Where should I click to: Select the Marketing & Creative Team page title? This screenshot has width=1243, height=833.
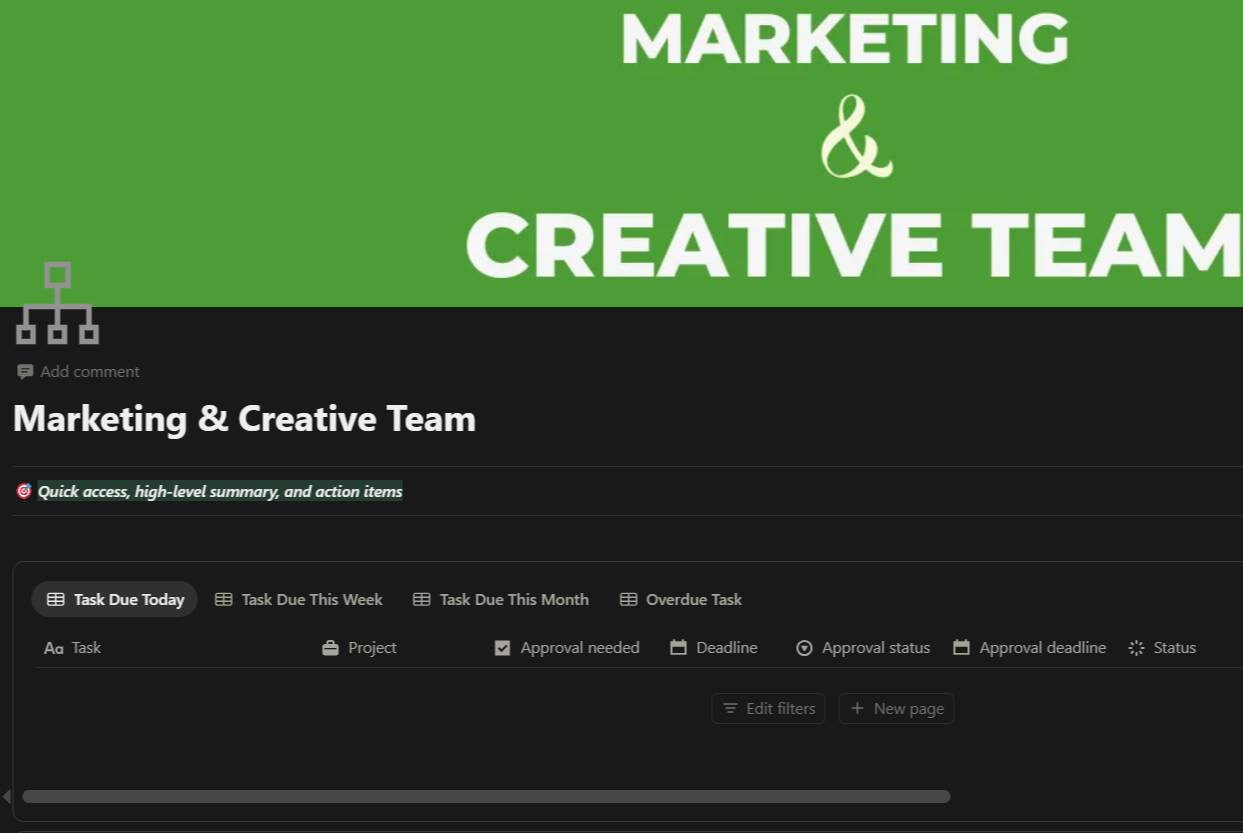(x=244, y=419)
